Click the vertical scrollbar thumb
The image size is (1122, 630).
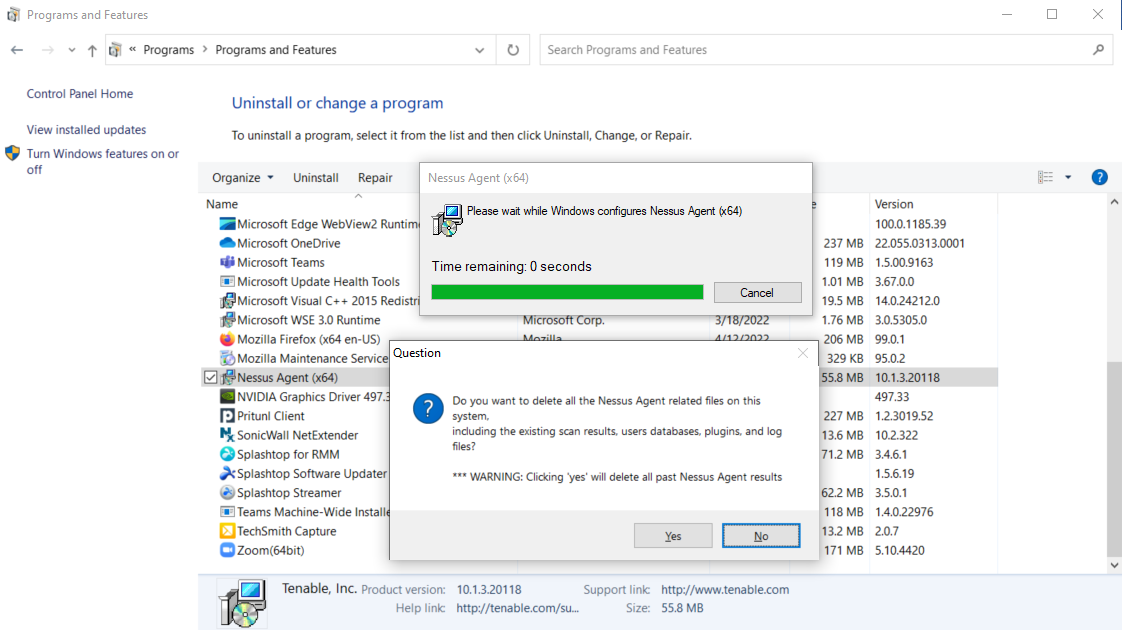(x=1114, y=458)
